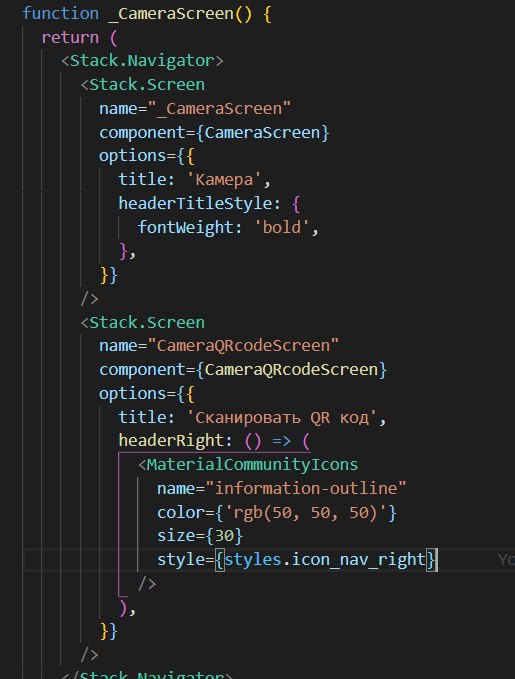Image resolution: width=515 pixels, height=679 pixels.
Task: Click the headerRight property
Action: point(171,441)
